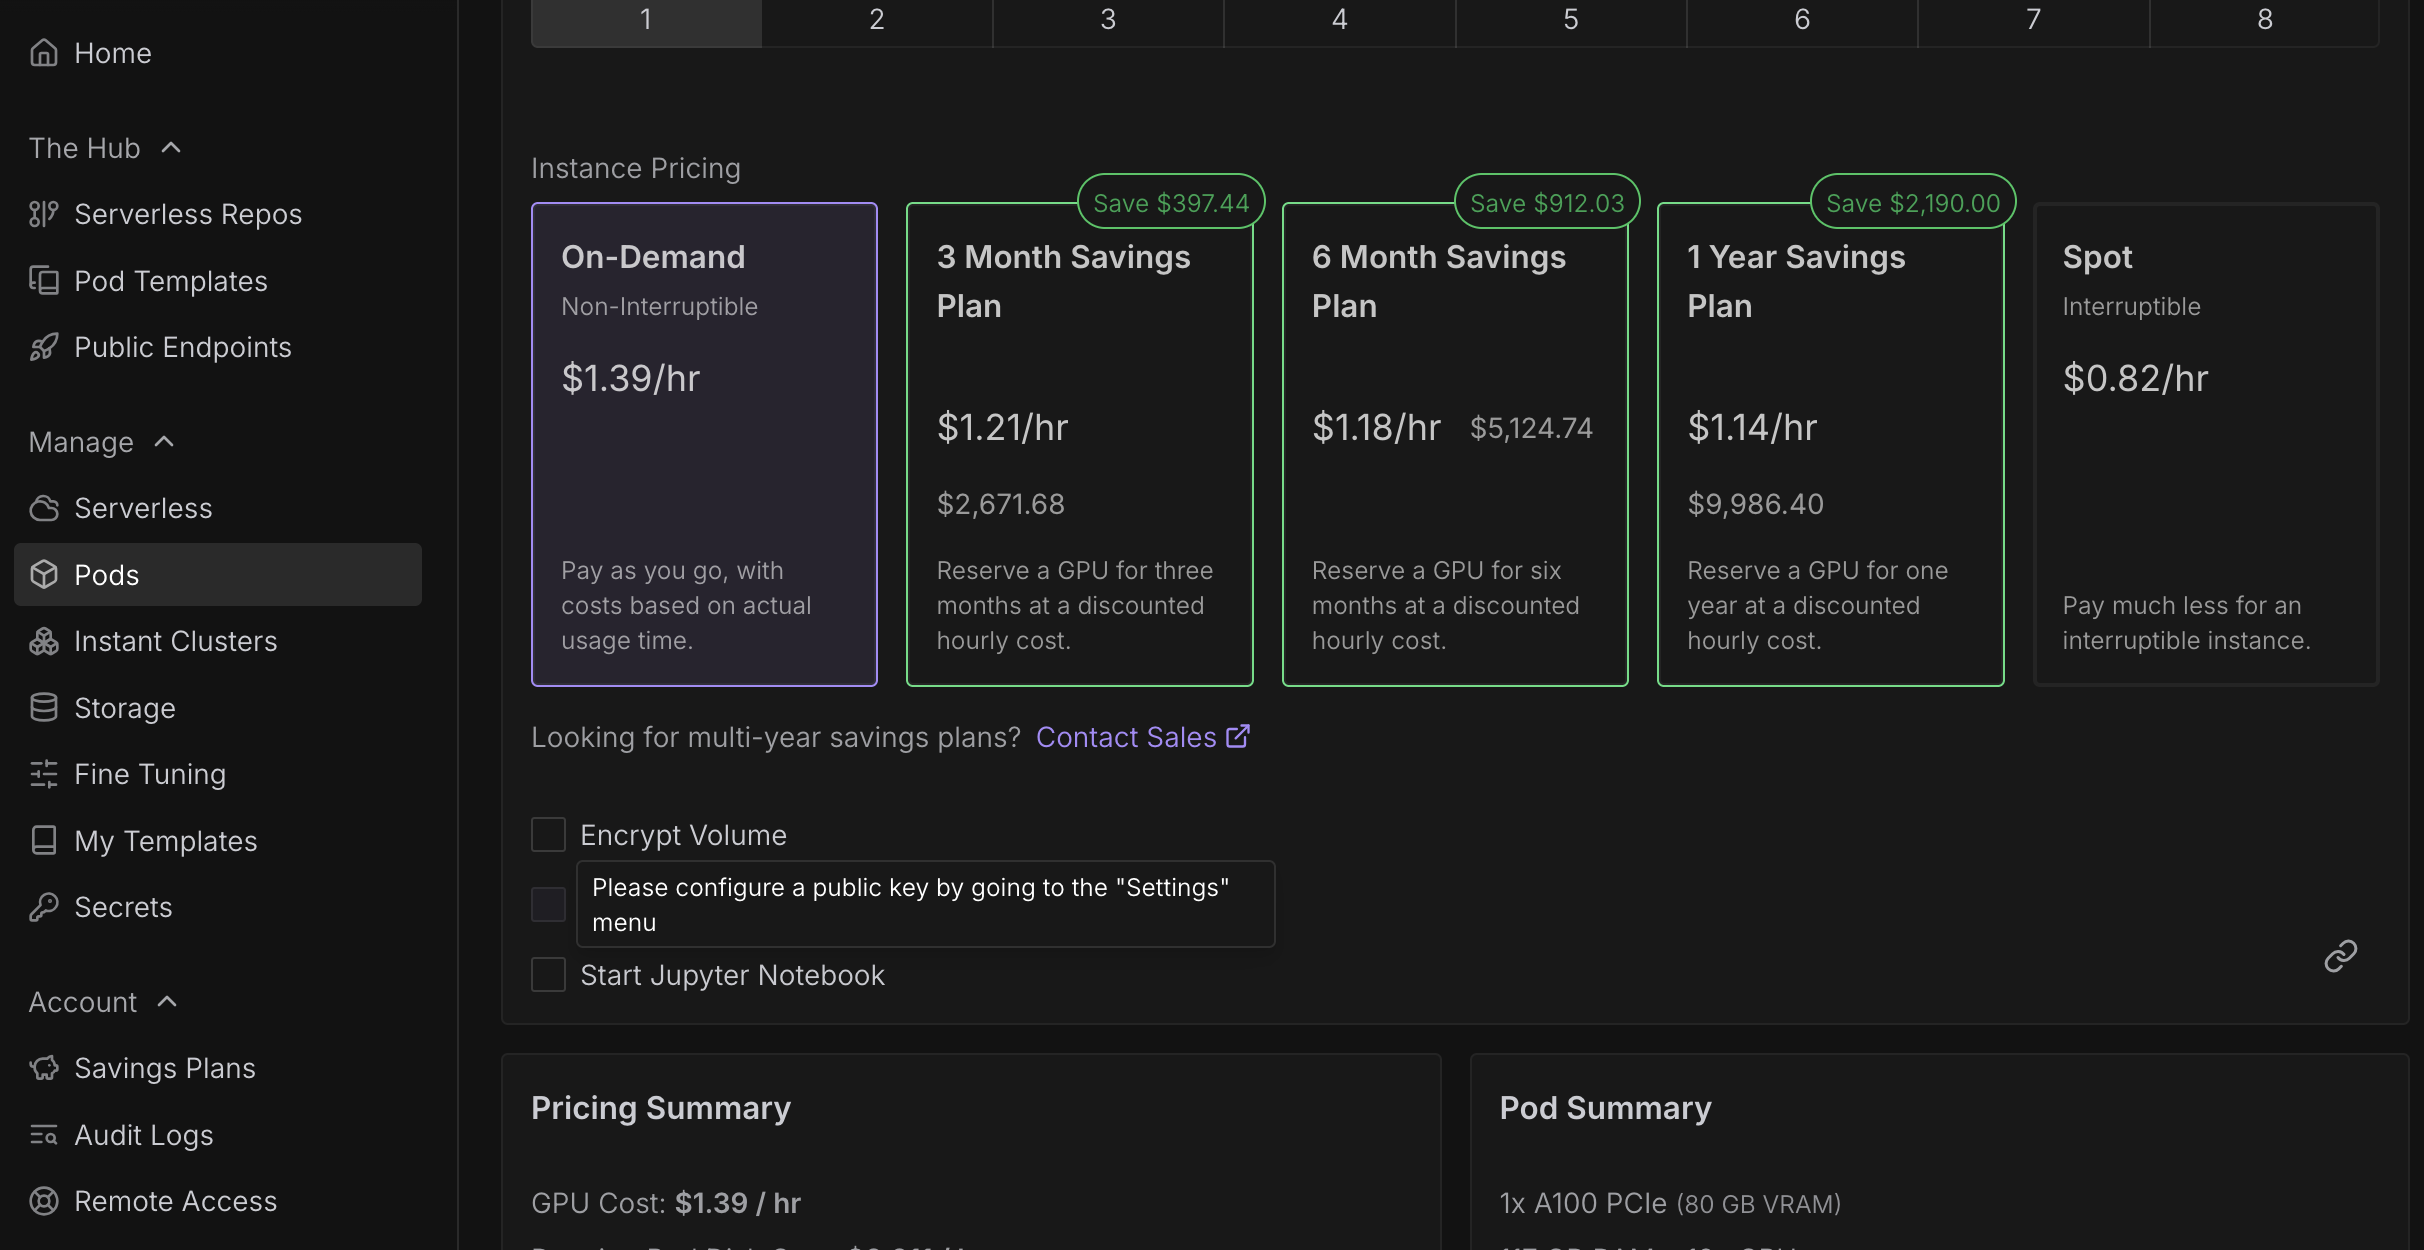Collapse The Hub sidebar section
The width and height of the screenshot is (2424, 1250).
click(x=171, y=148)
